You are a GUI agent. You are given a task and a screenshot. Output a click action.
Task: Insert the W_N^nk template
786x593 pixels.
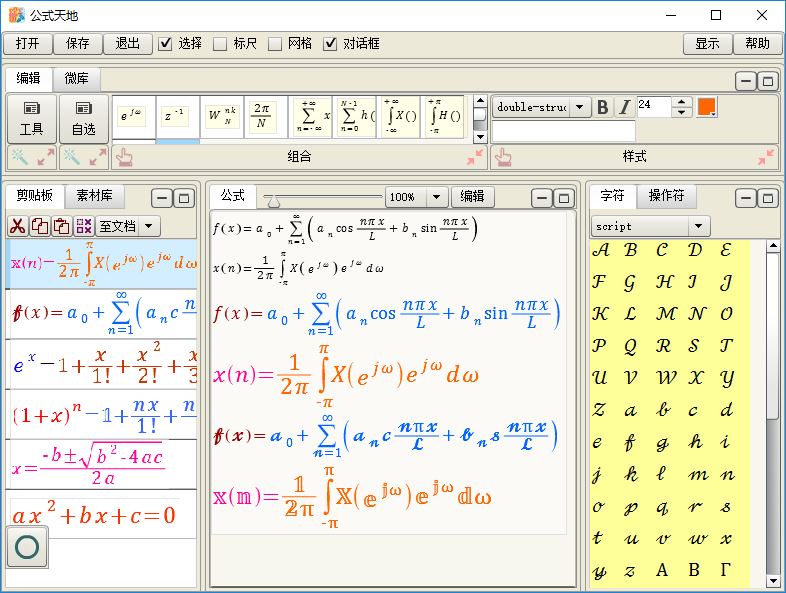221,116
